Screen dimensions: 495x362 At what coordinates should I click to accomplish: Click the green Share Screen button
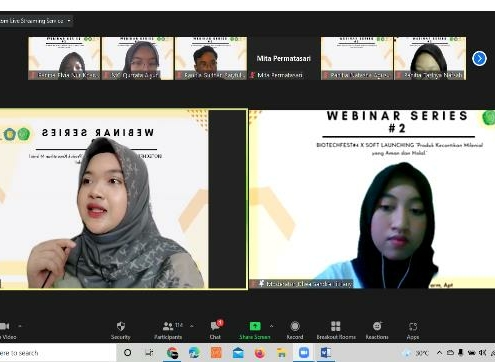click(x=255, y=330)
